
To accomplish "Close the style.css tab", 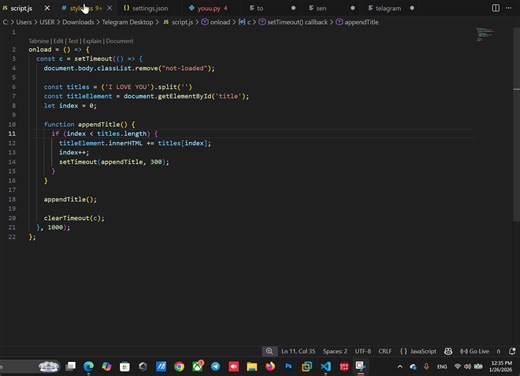I will pyautogui.click(x=109, y=8).
